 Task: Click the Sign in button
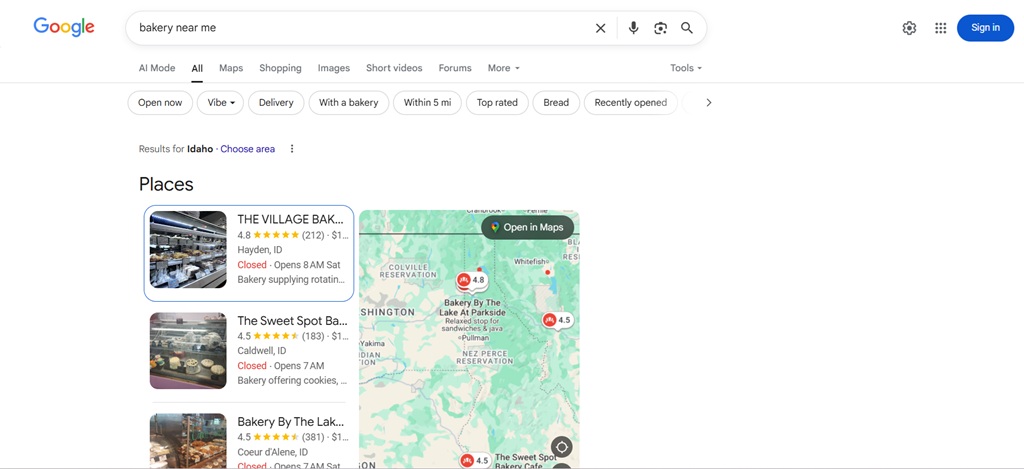pyautogui.click(x=984, y=28)
